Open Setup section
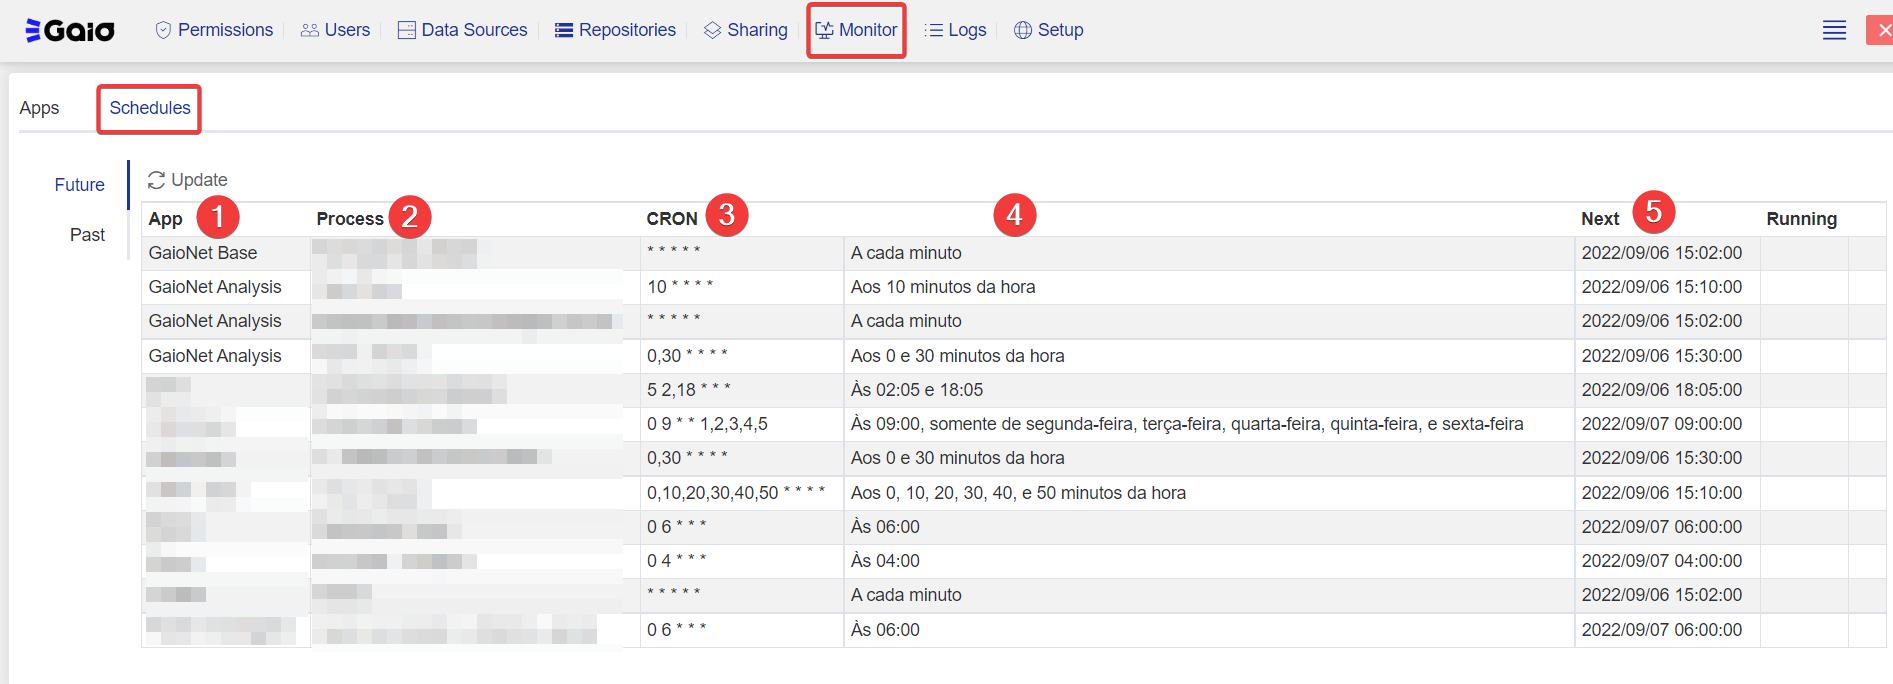The width and height of the screenshot is (1893, 684). 1048,30
